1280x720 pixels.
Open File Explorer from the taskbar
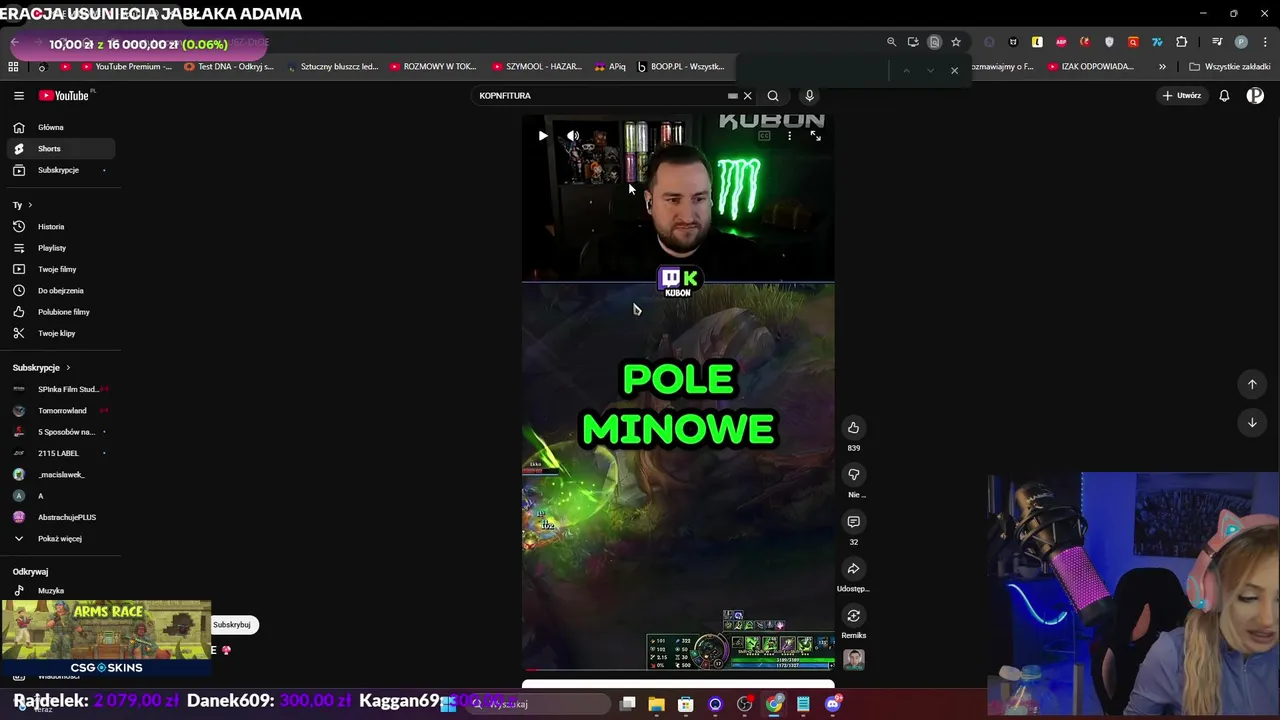point(656,704)
